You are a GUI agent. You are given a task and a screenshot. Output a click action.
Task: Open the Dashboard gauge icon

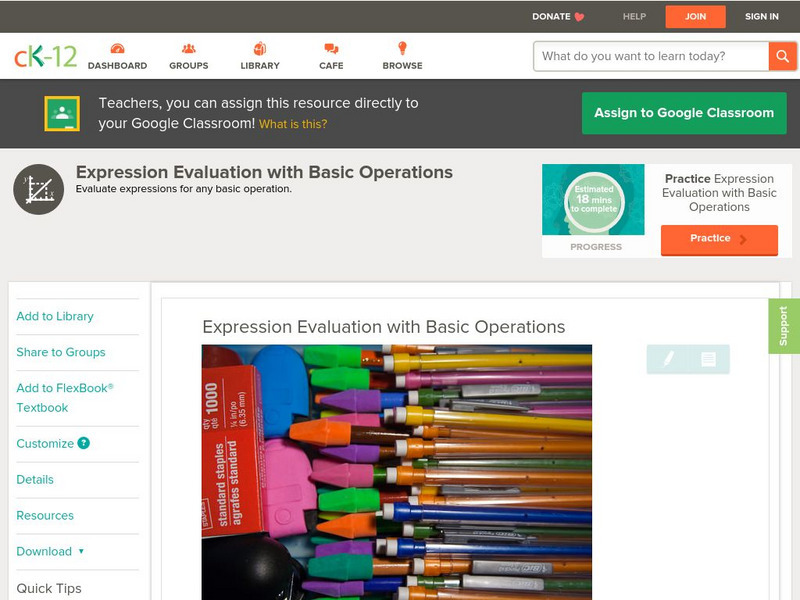117,48
